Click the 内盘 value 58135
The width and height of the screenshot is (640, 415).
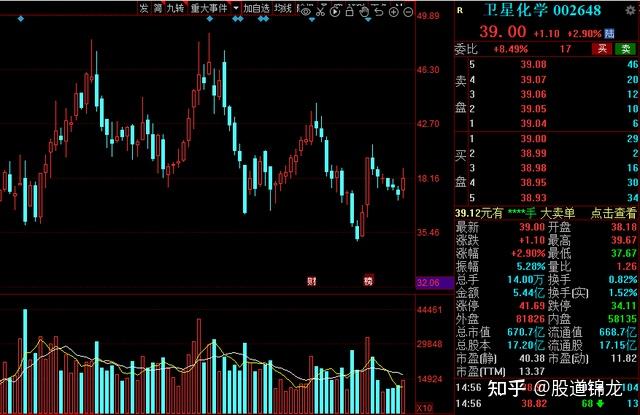pyautogui.click(x=622, y=319)
